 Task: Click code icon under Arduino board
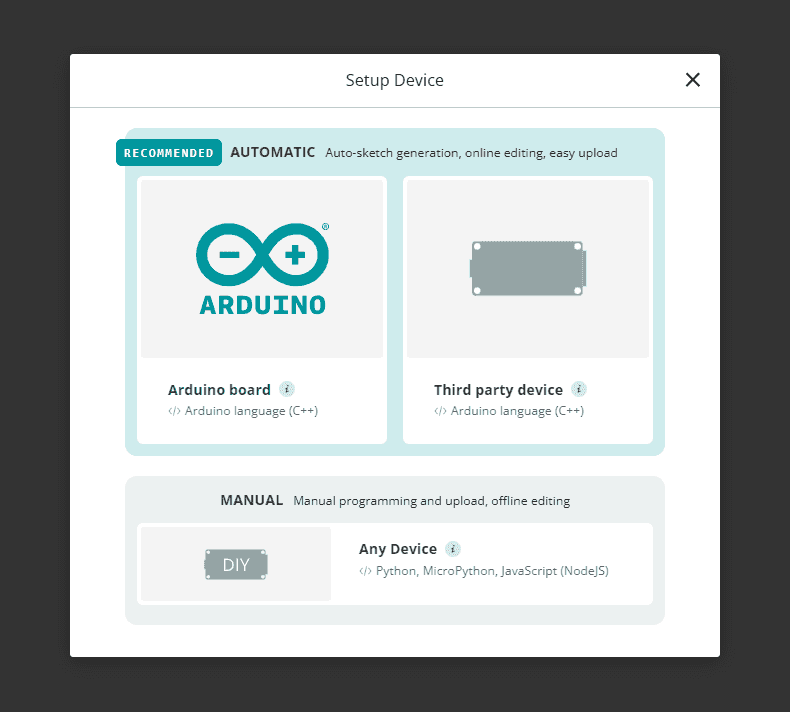(174, 411)
